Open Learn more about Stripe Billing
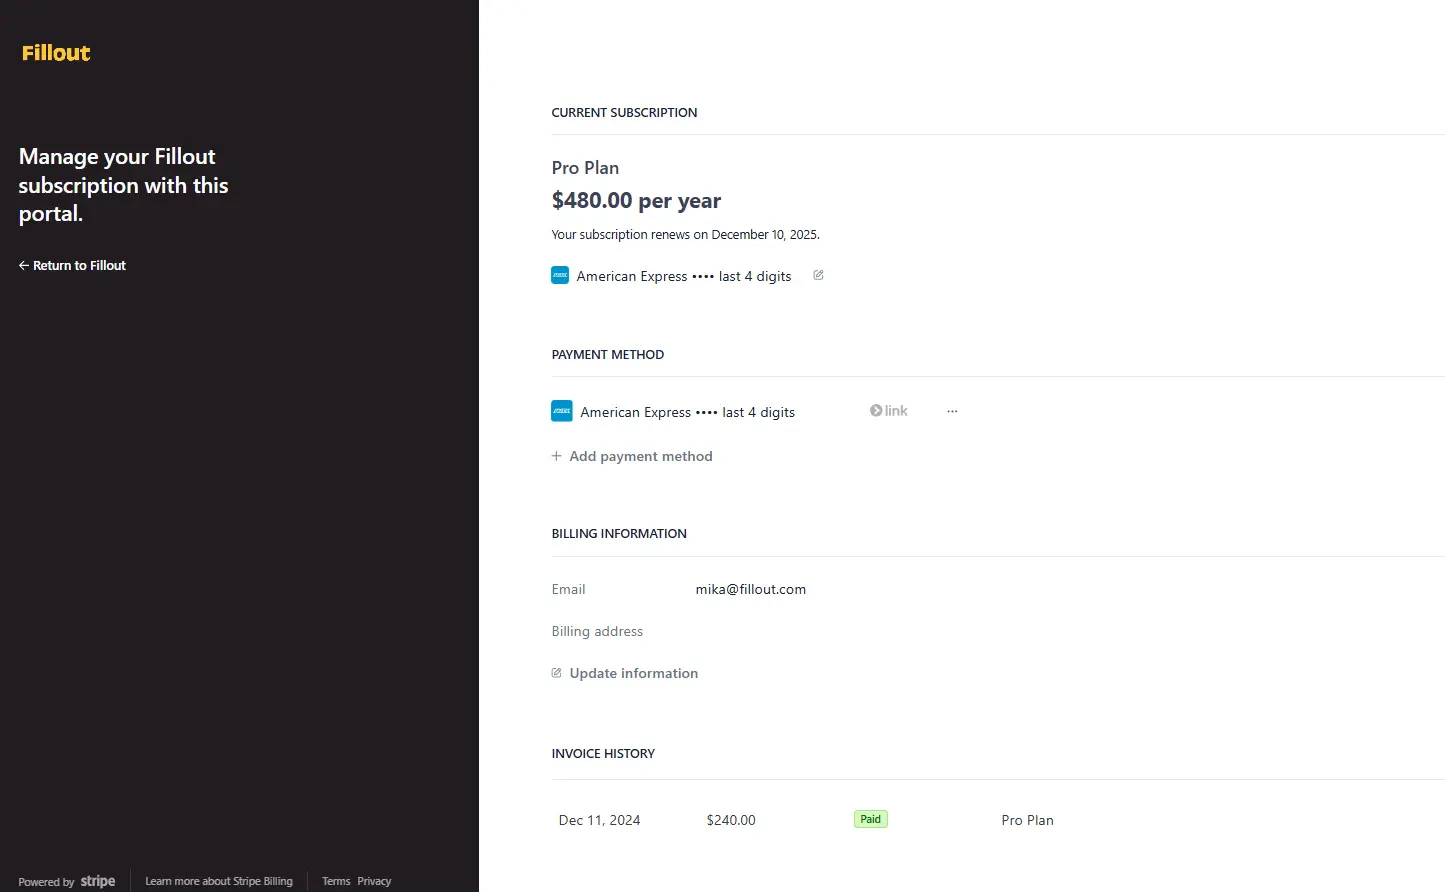1445x892 pixels. [x=219, y=881]
